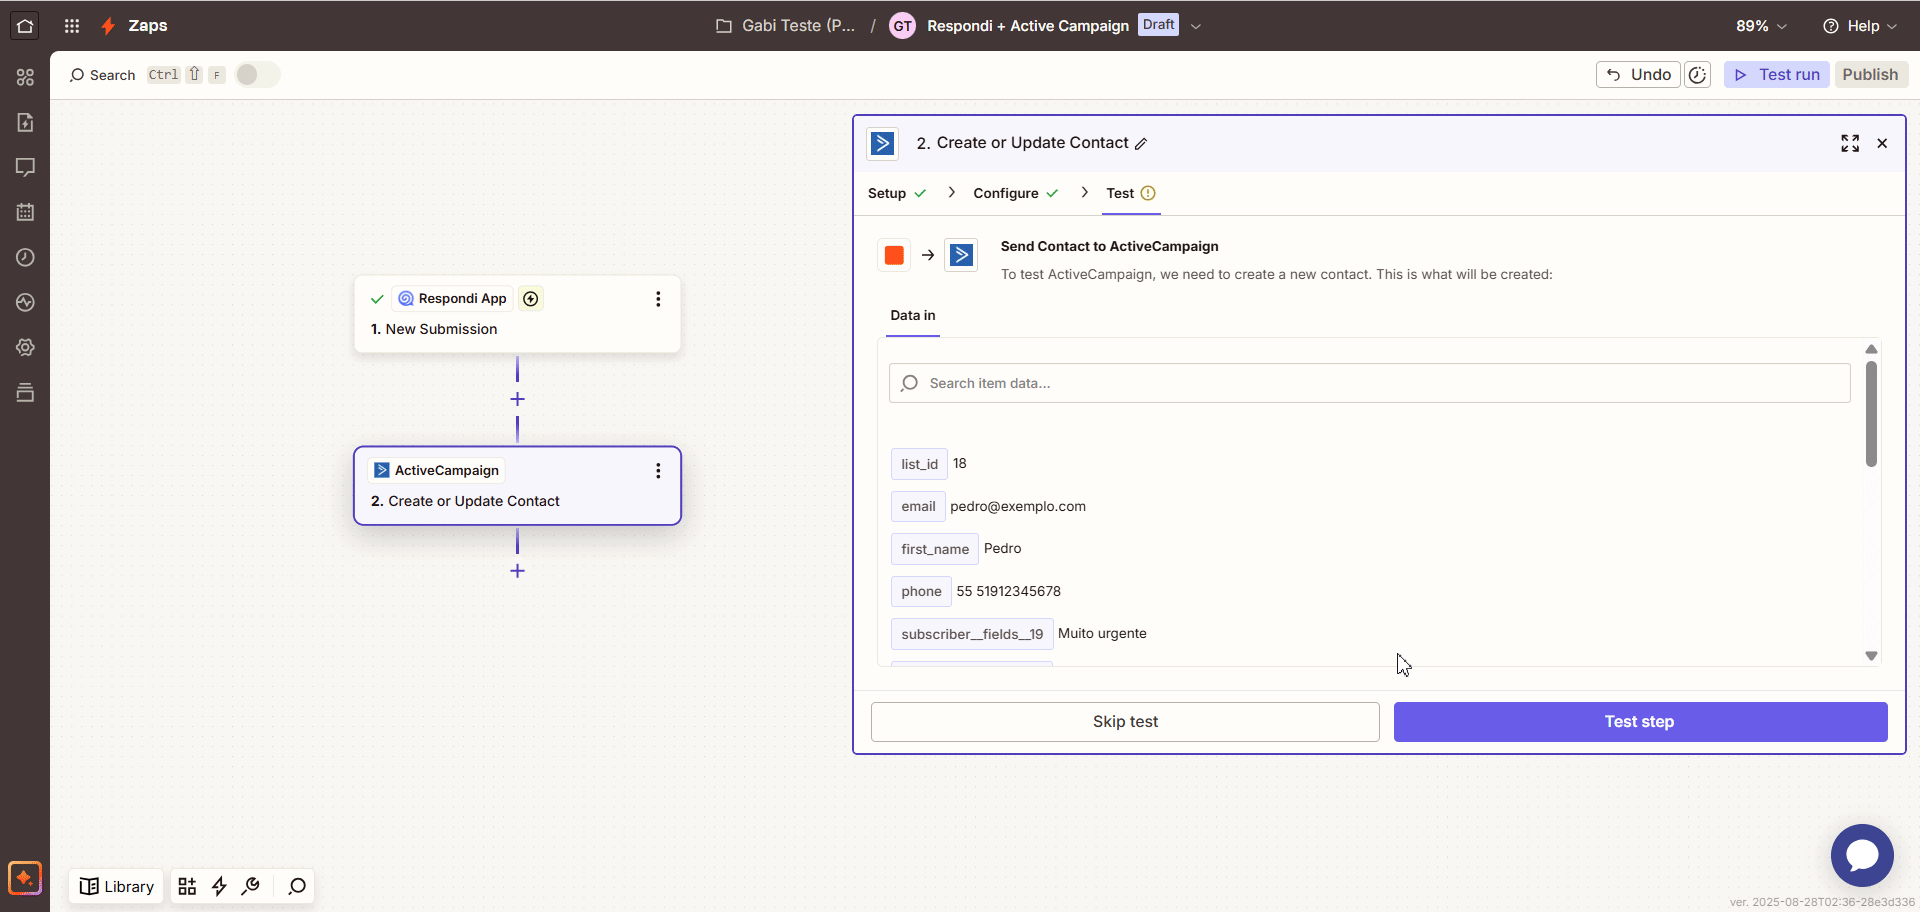1920x912 pixels.
Task: Click the list_id field label
Action: point(919,464)
